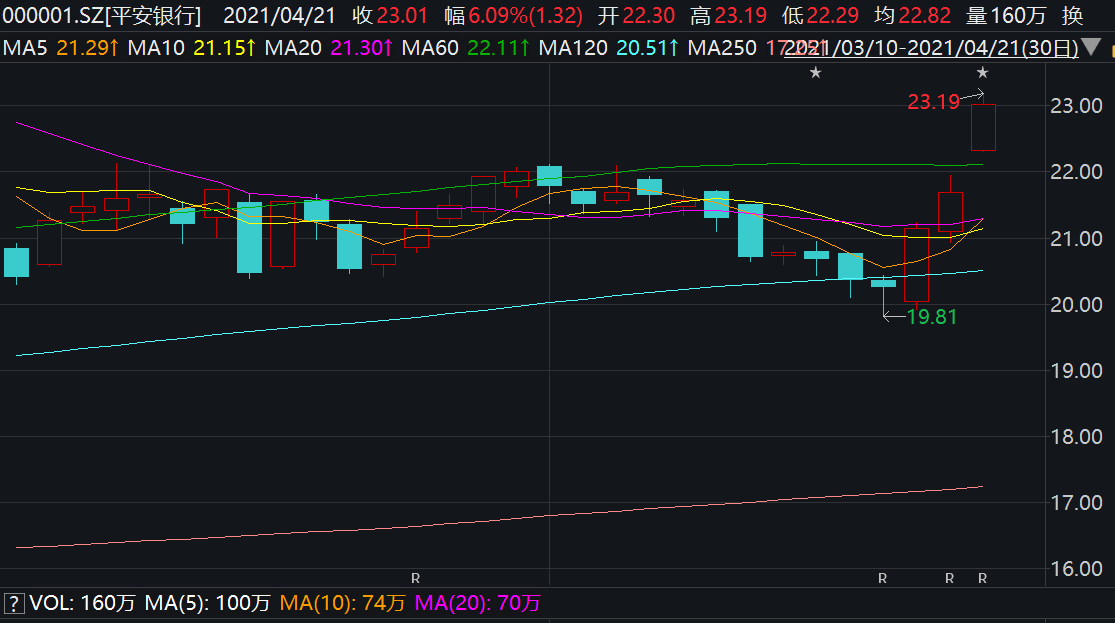Click the date 2021/04/21 in the header
Viewport: 1115px width, 623px height.
279,16
